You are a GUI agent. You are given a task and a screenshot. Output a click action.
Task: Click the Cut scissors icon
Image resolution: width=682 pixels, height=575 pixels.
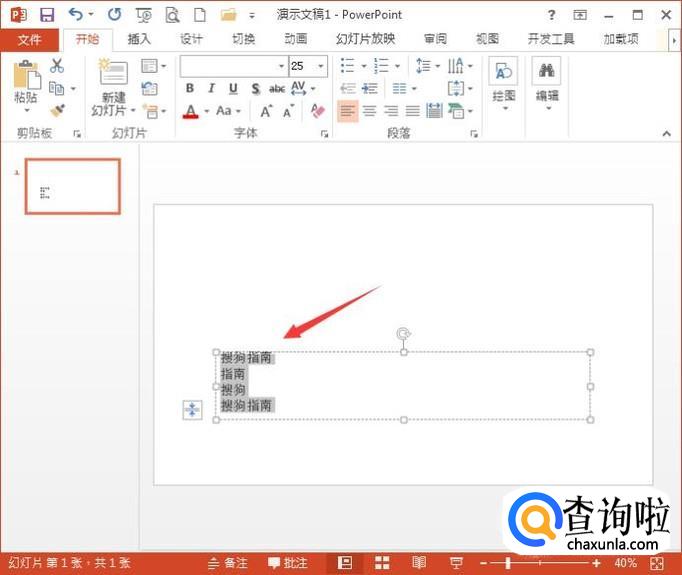57,66
